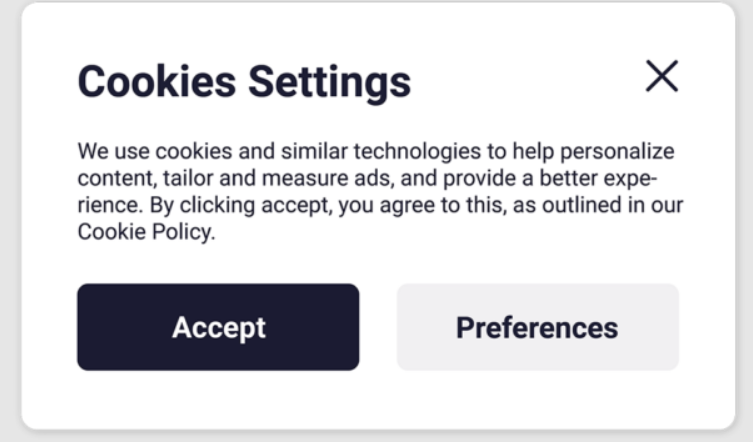Click the word Cookies in the title
The image size is (753, 442).
(156, 81)
